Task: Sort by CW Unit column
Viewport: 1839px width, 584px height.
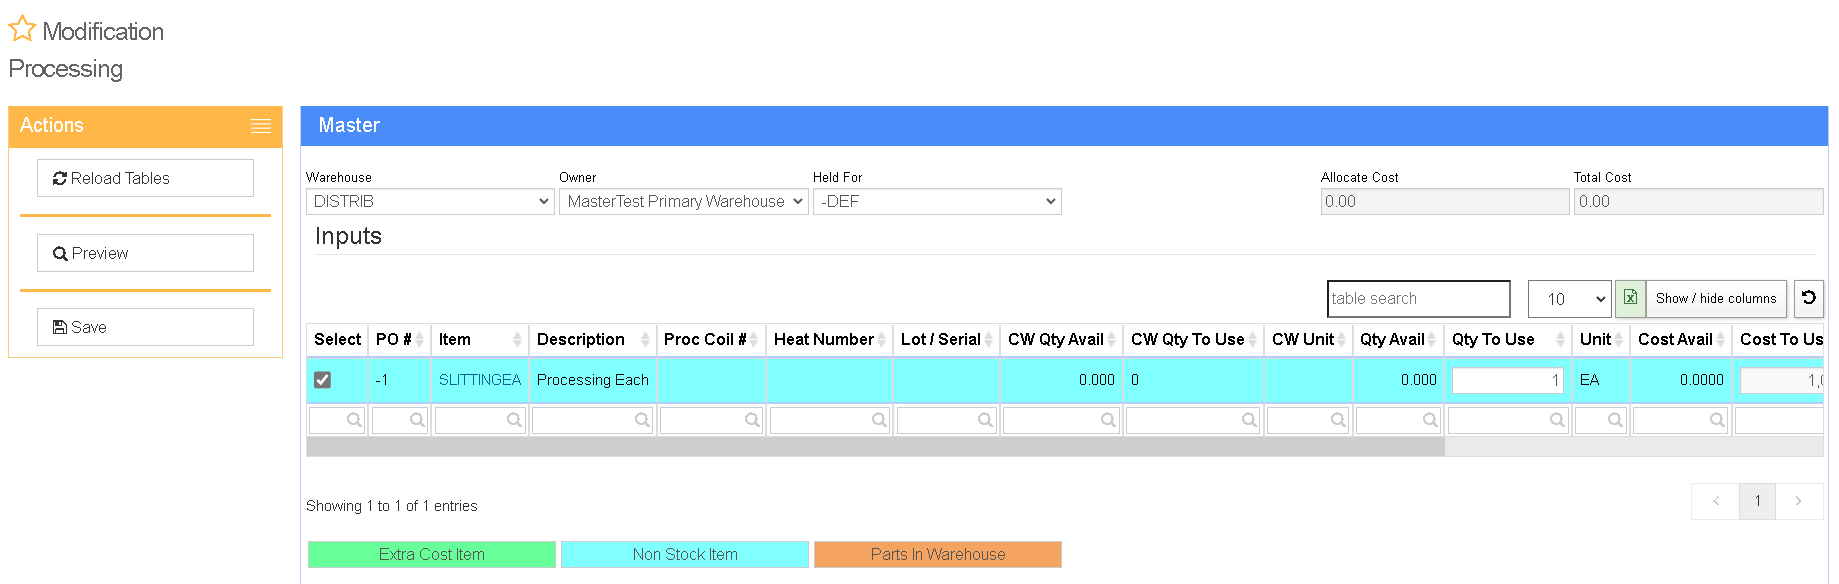Action: tap(1308, 339)
